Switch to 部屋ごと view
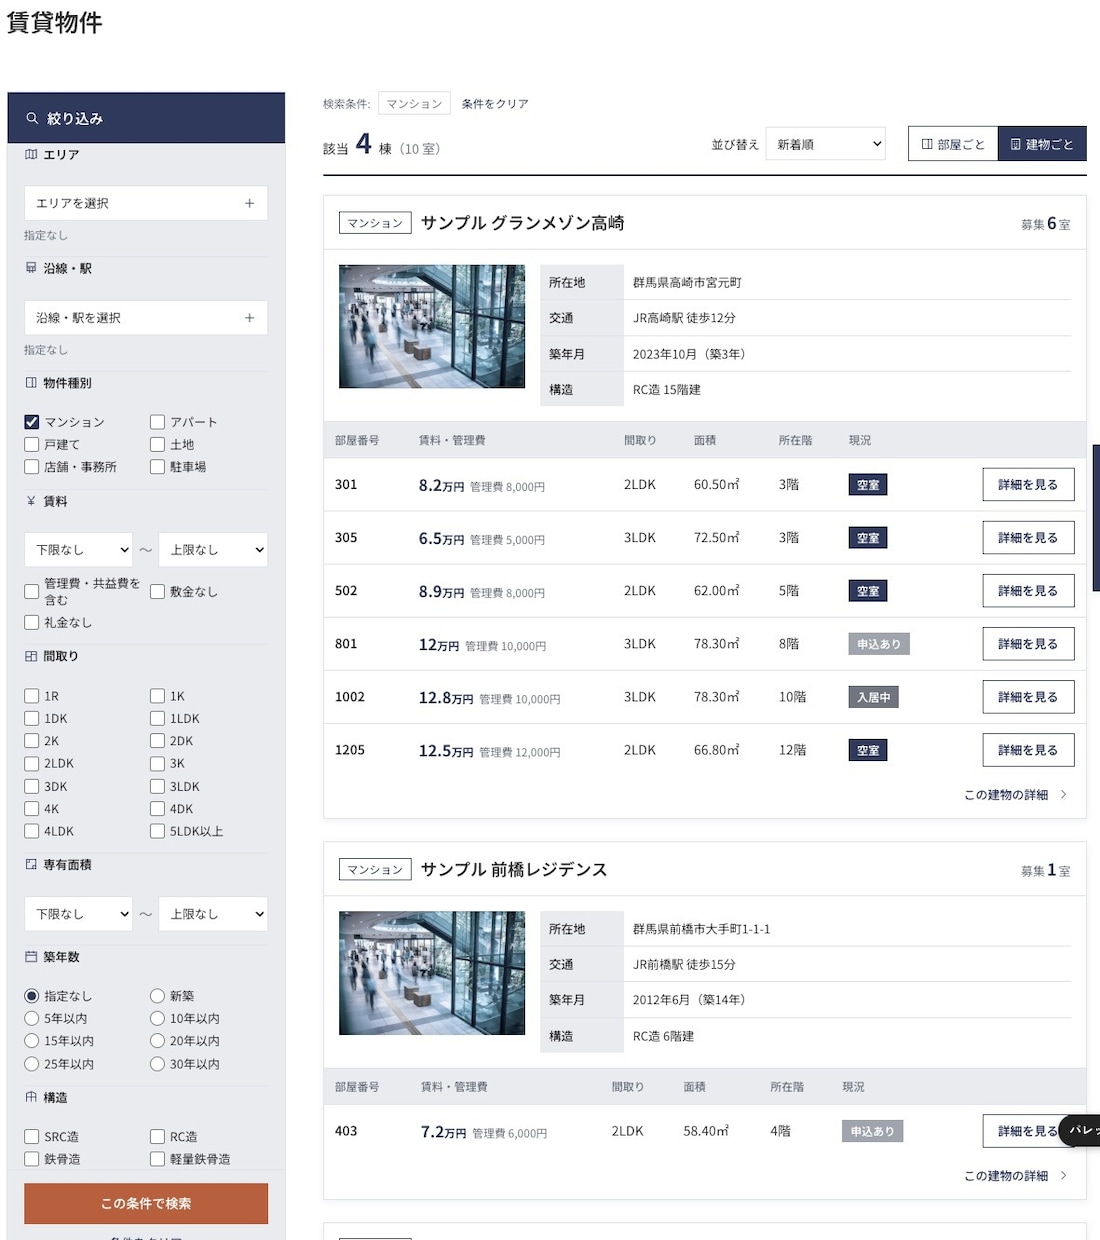 [x=953, y=144]
